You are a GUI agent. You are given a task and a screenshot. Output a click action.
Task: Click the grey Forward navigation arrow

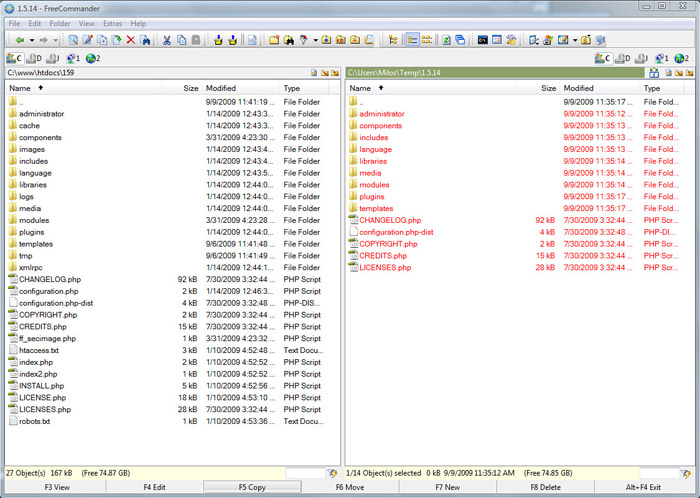pyautogui.click(x=43, y=40)
